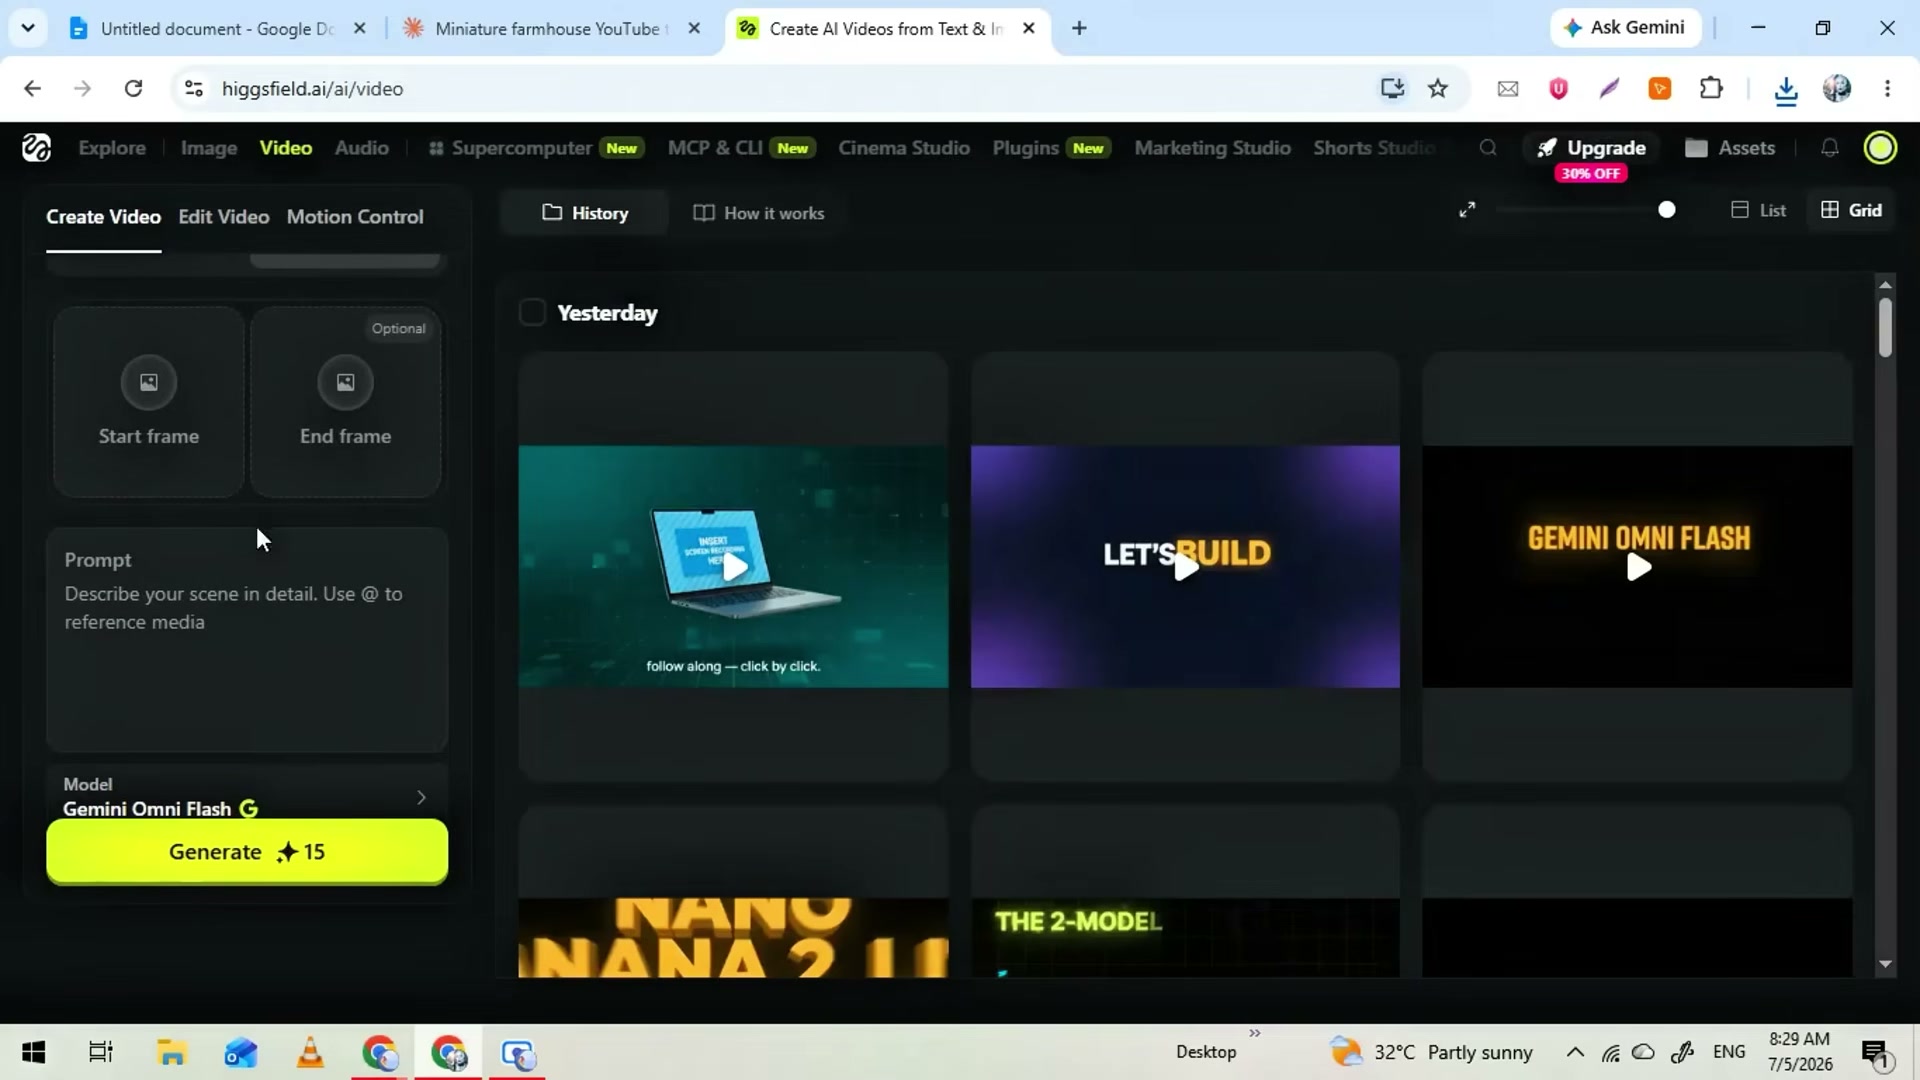Open the notifications bell
This screenshot has width=1920, height=1080.
[x=1829, y=148]
